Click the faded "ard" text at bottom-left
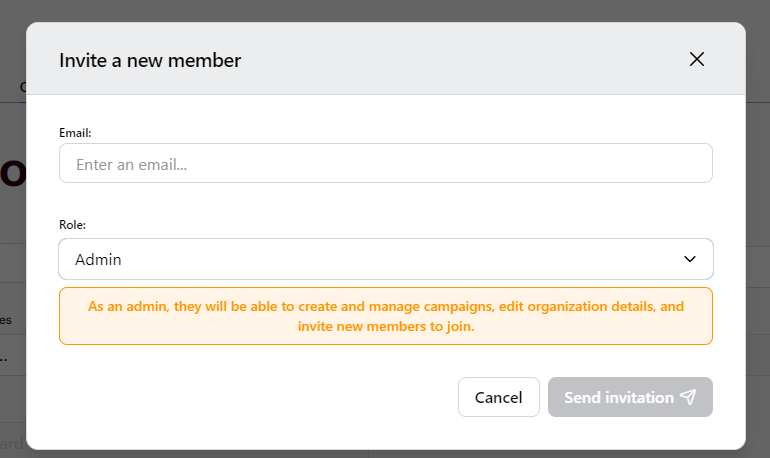This screenshot has height=458, width=770. 12,444
